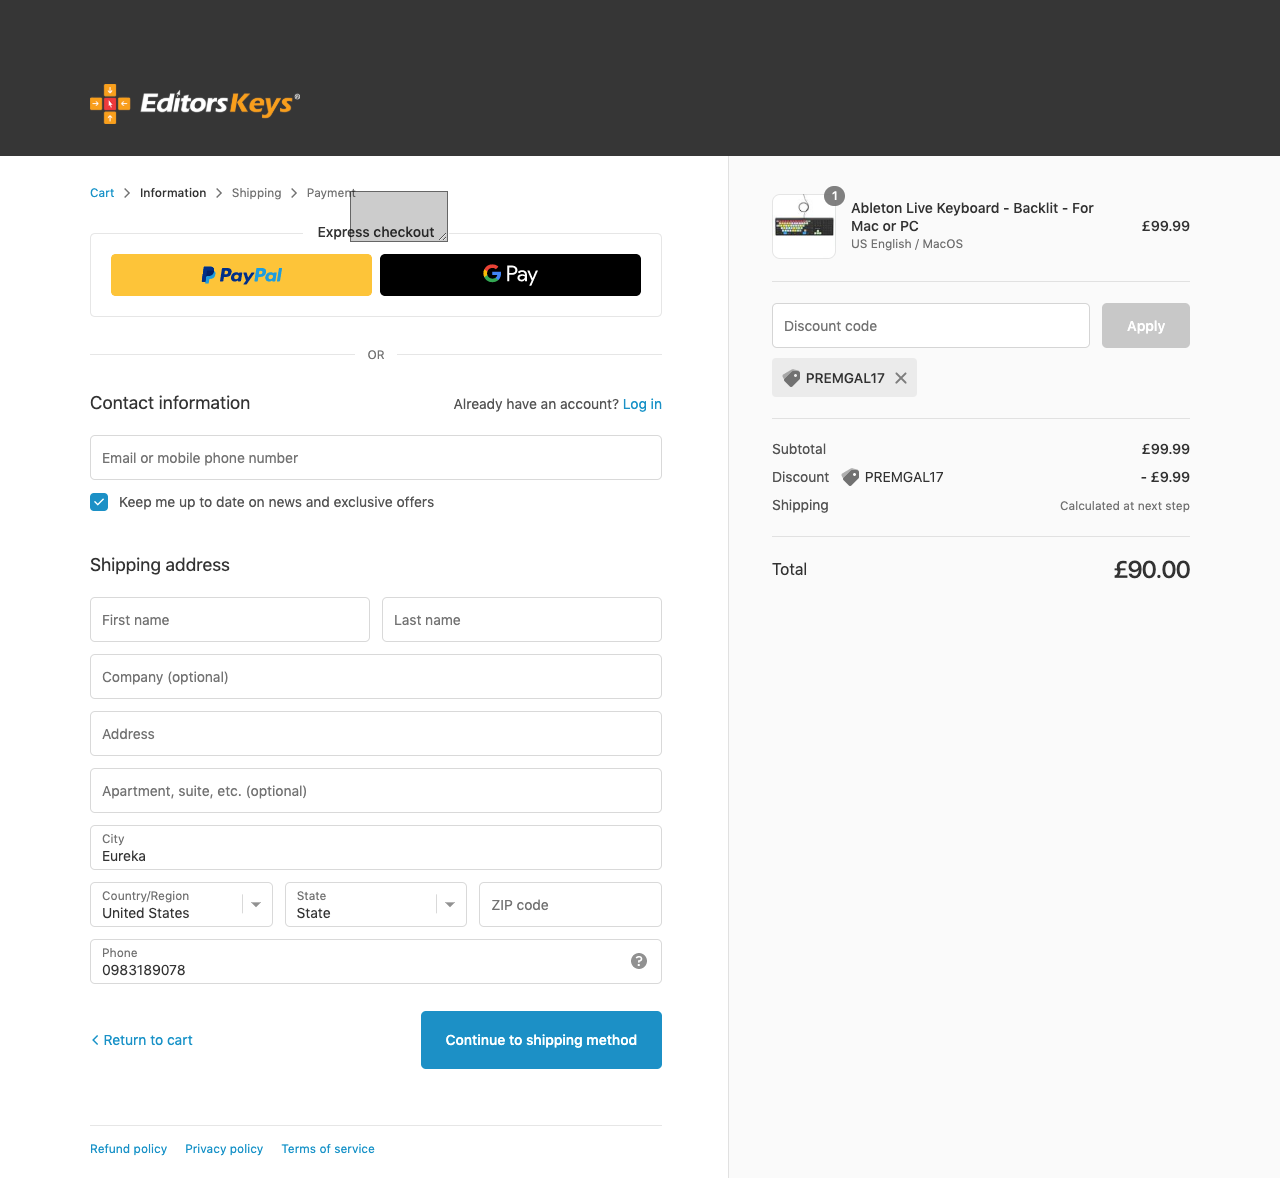Click the Contact information heading

(170, 403)
